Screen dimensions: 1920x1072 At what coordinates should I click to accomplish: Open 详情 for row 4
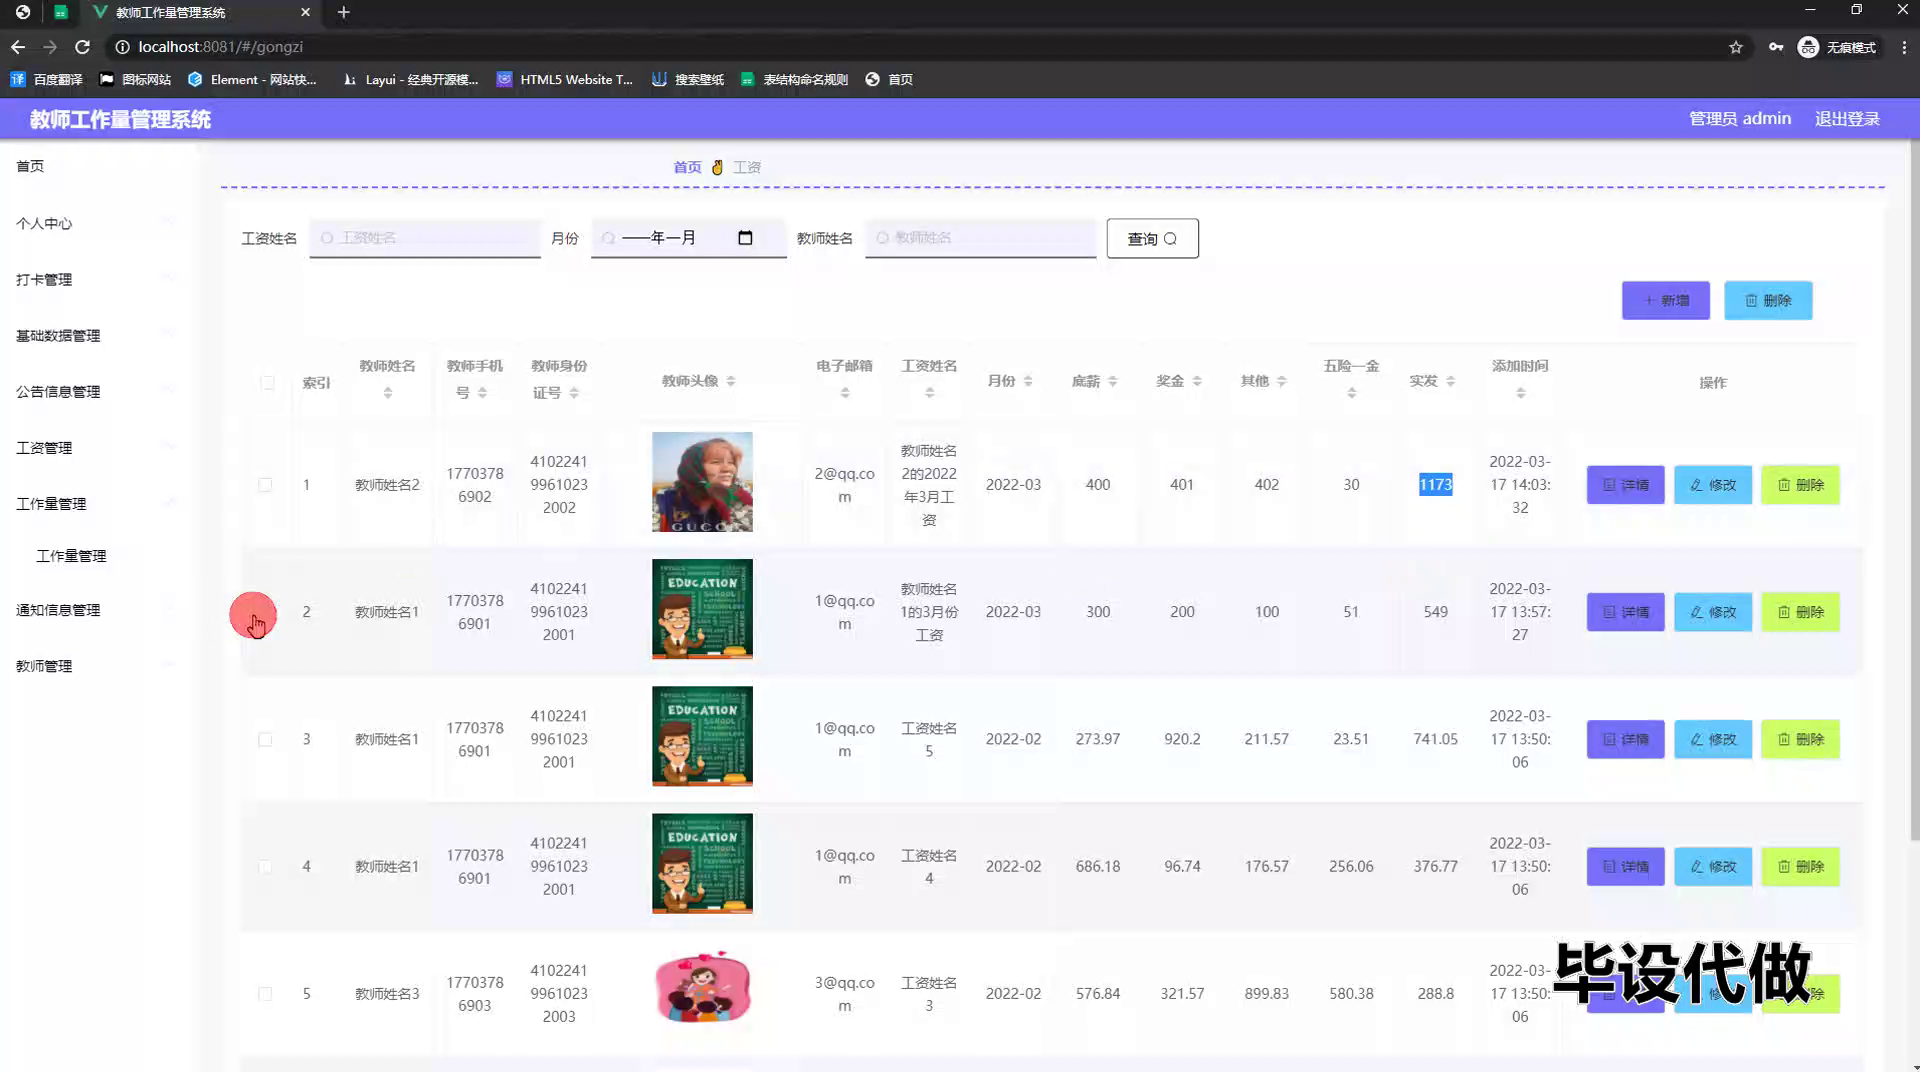pos(1625,866)
